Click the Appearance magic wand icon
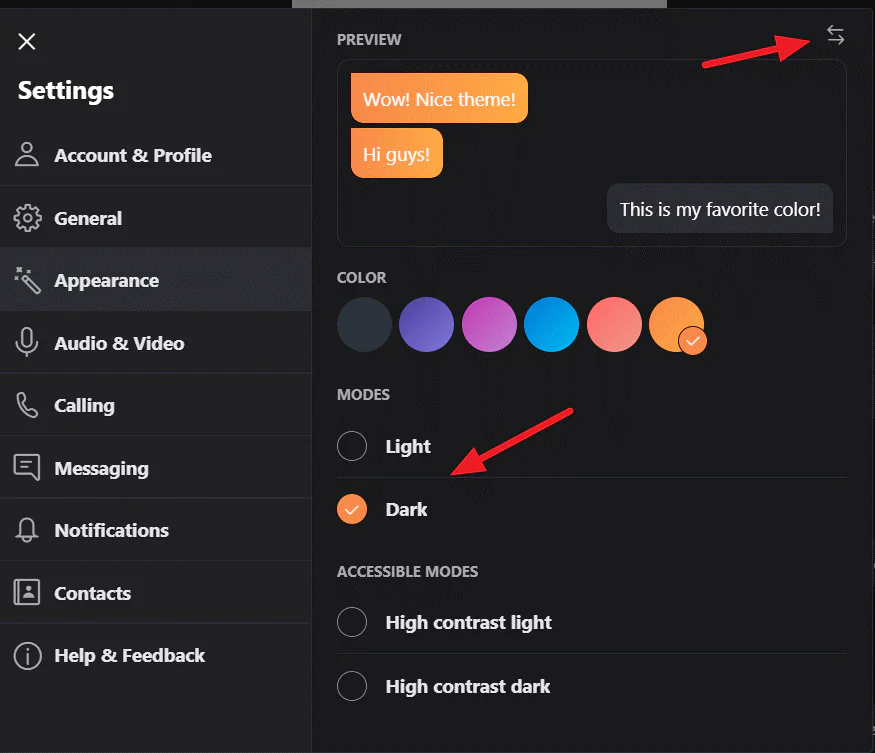Viewport: 875px width, 753px height. click(26, 280)
